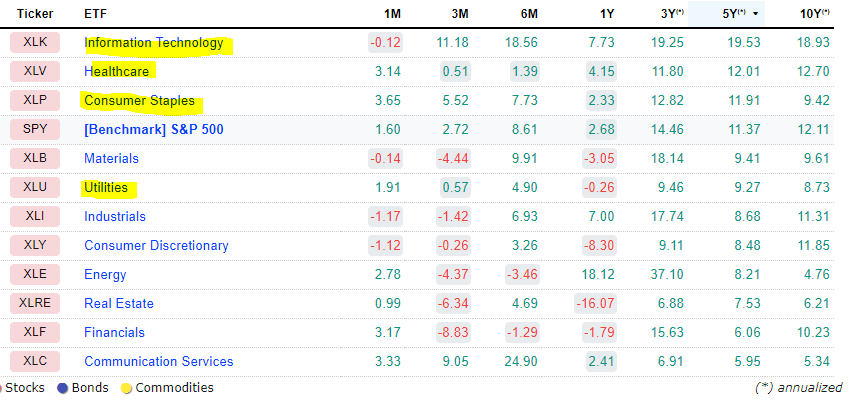Click the XLC ticker badge
The width and height of the screenshot is (856, 409).
click(35, 362)
